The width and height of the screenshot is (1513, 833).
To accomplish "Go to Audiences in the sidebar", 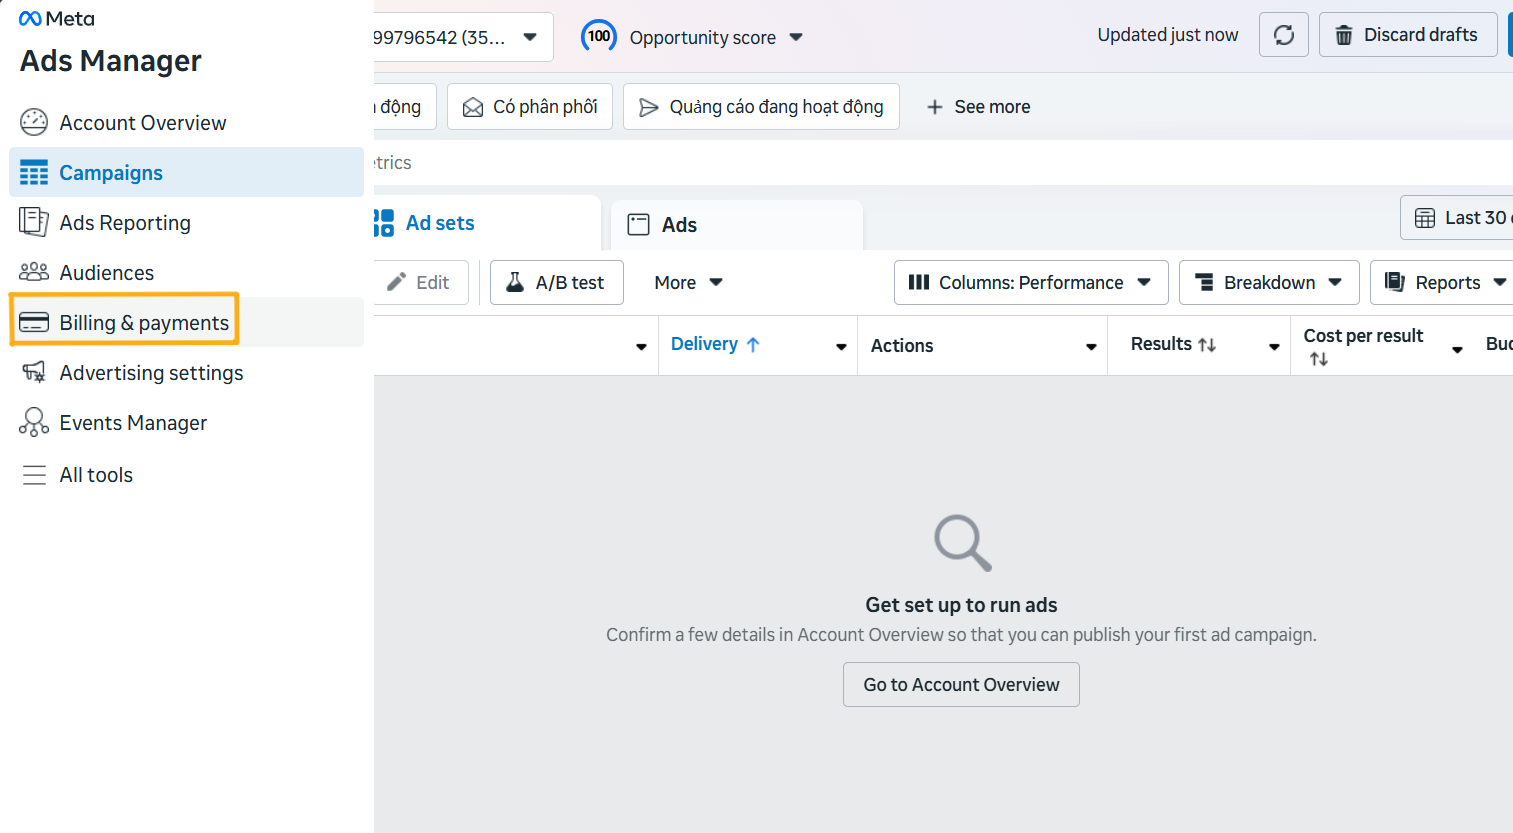I will [106, 273].
